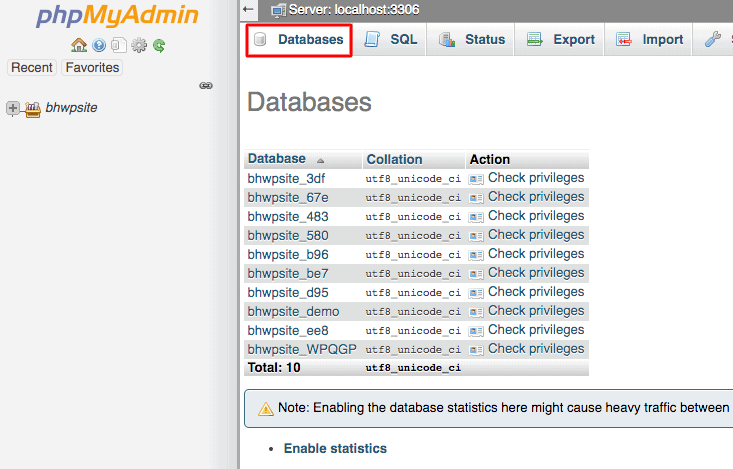Switch to the Export tab
The width and height of the screenshot is (733, 469).
[560, 40]
